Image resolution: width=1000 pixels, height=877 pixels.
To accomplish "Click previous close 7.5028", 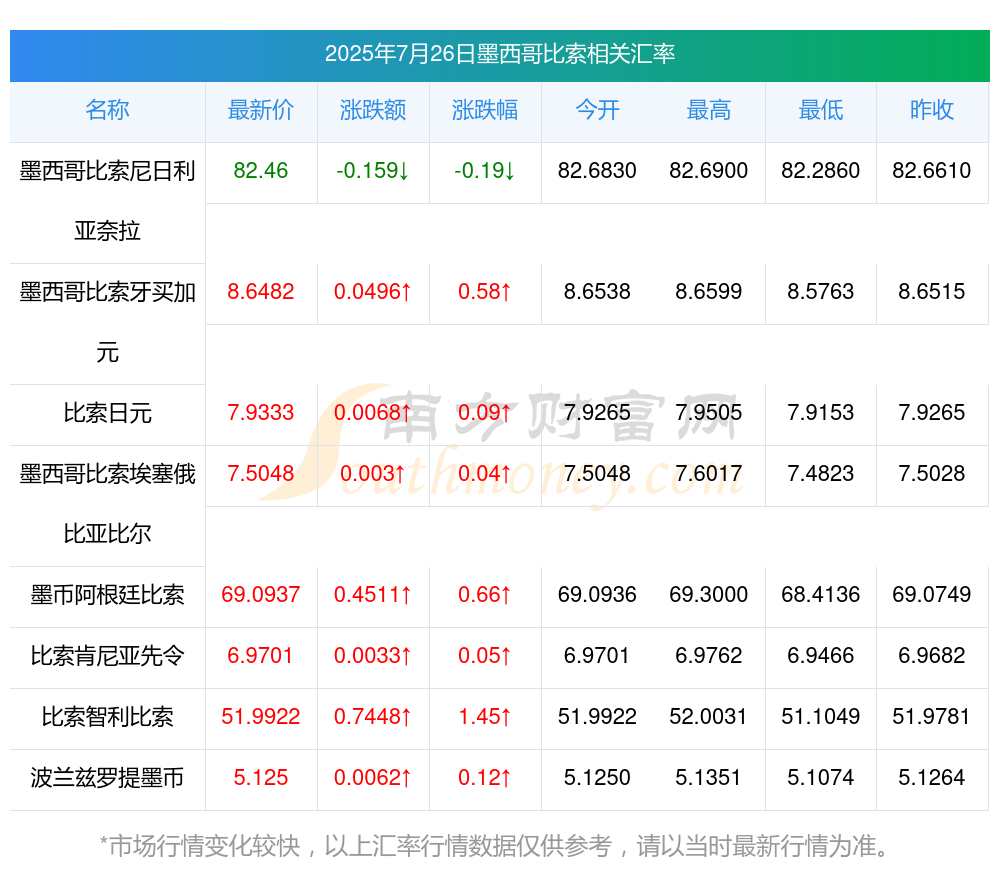I will pyautogui.click(x=932, y=474).
